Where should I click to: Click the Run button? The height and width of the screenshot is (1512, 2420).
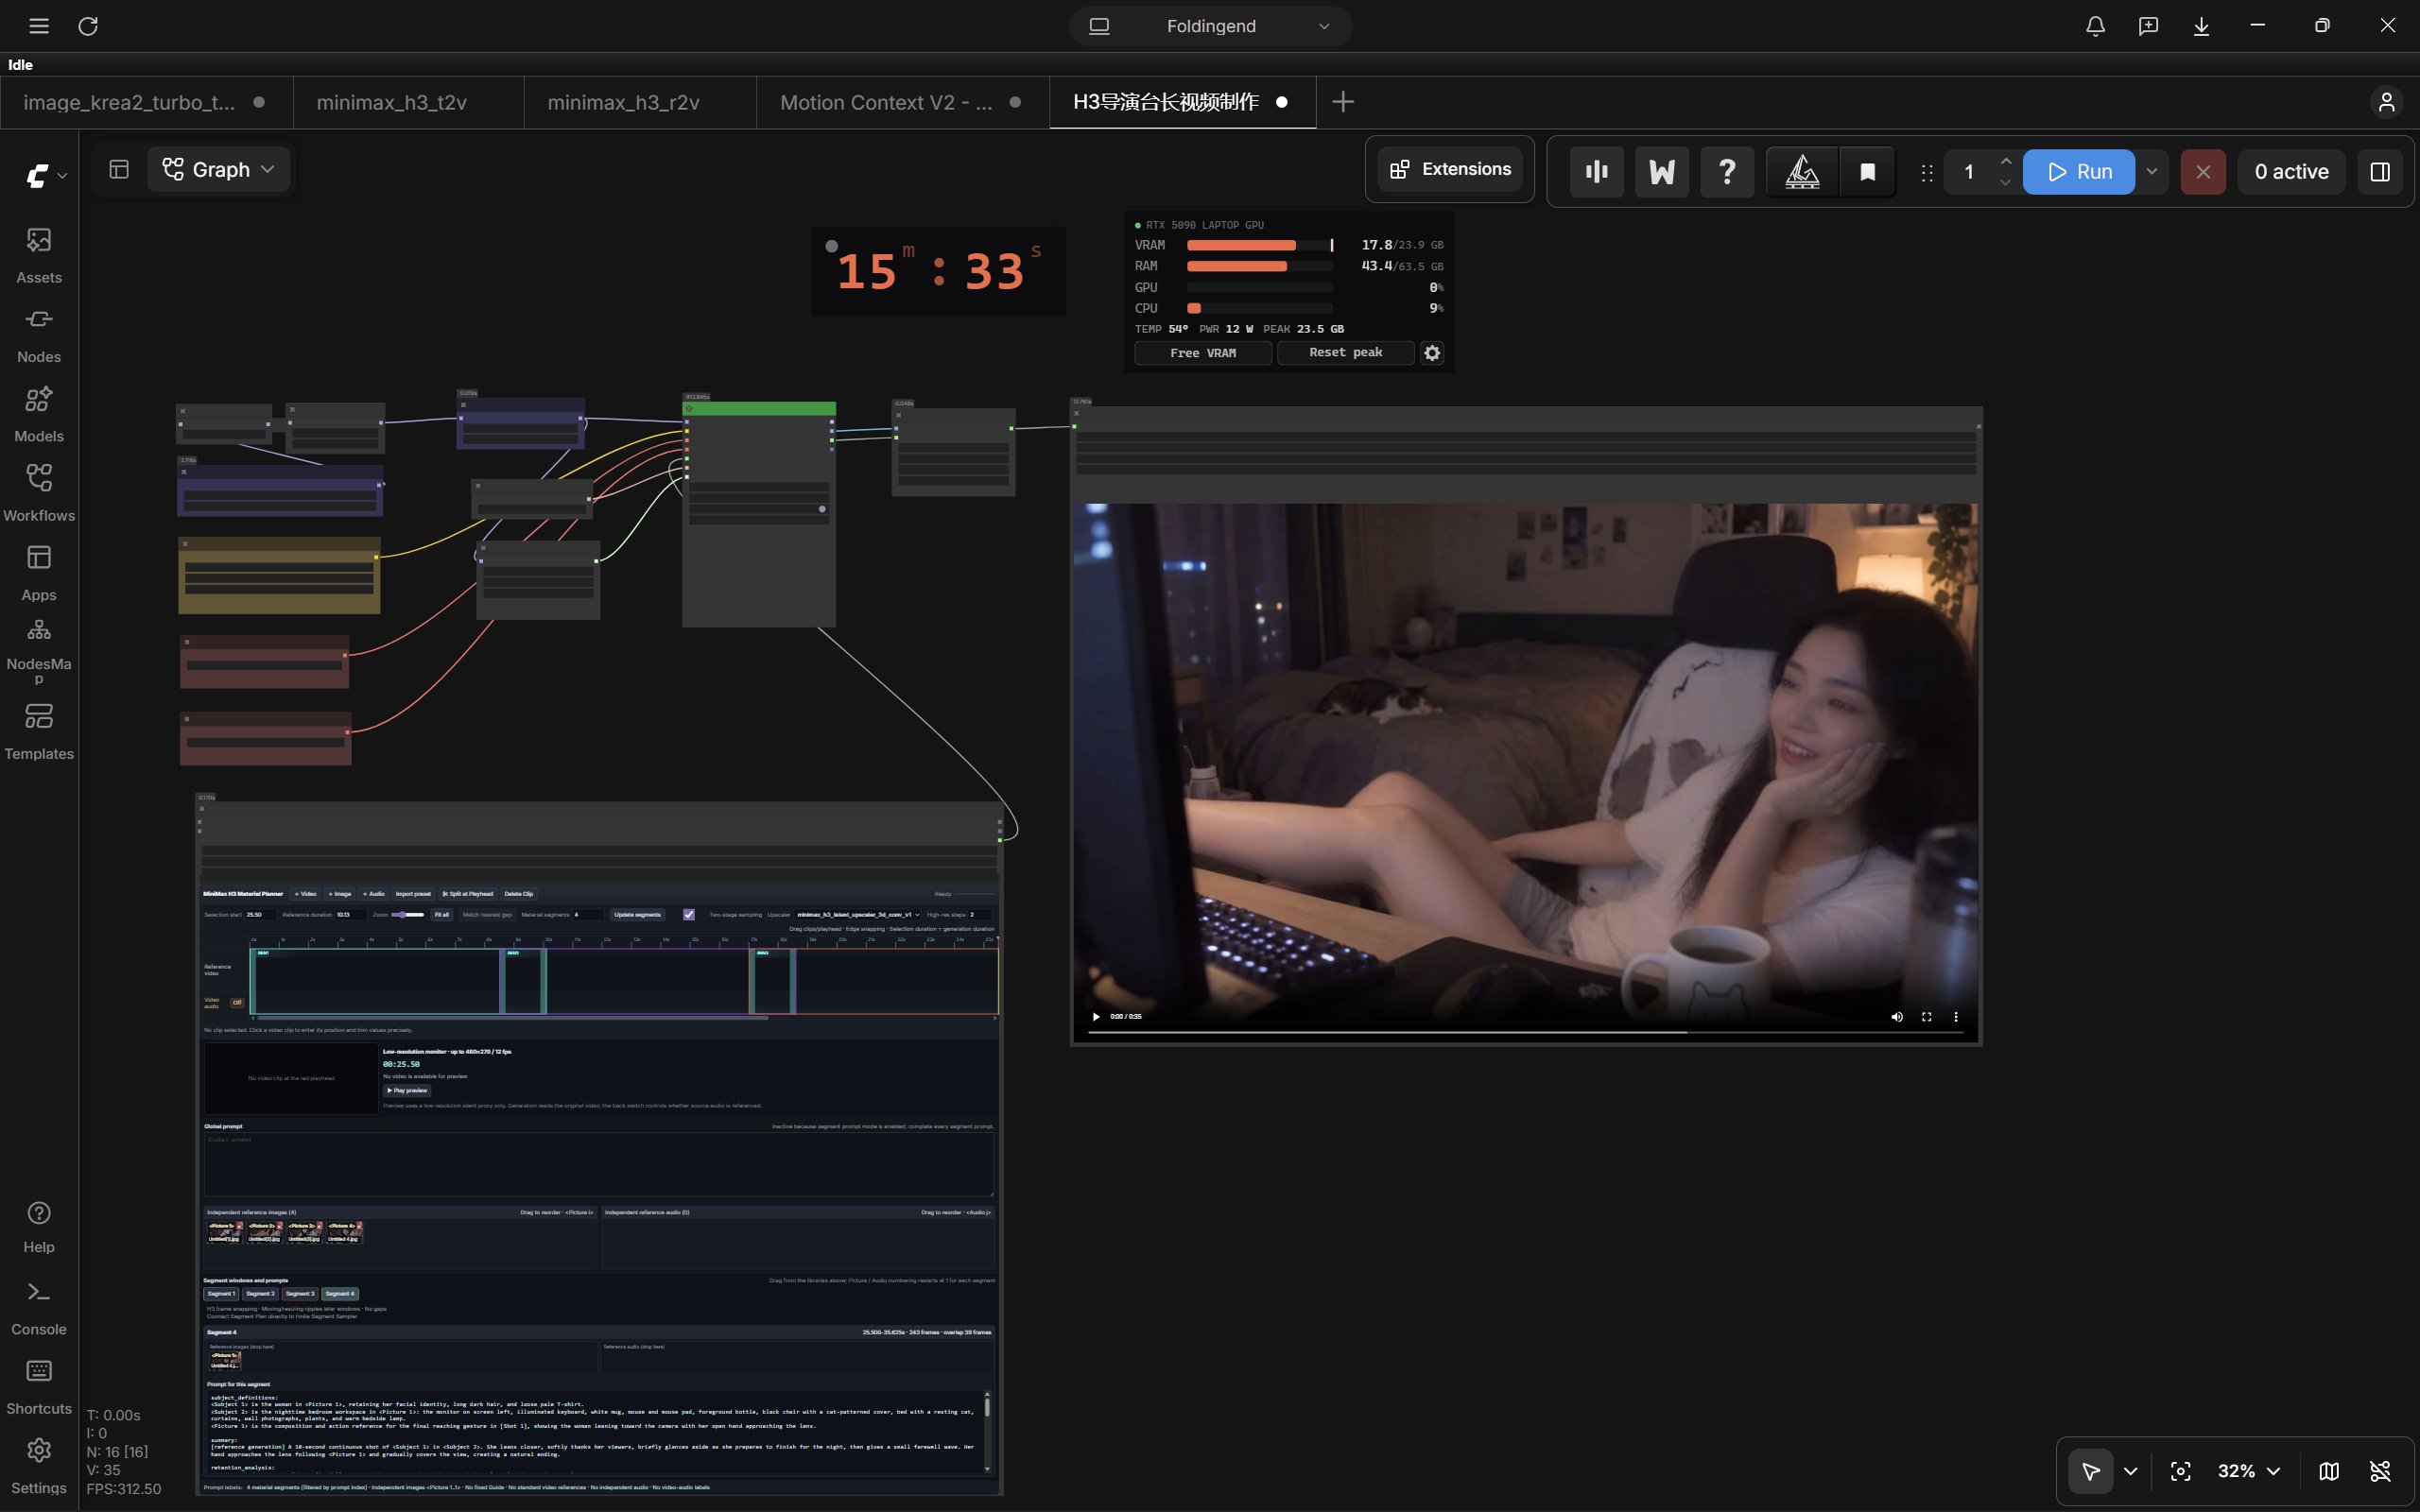(2079, 172)
